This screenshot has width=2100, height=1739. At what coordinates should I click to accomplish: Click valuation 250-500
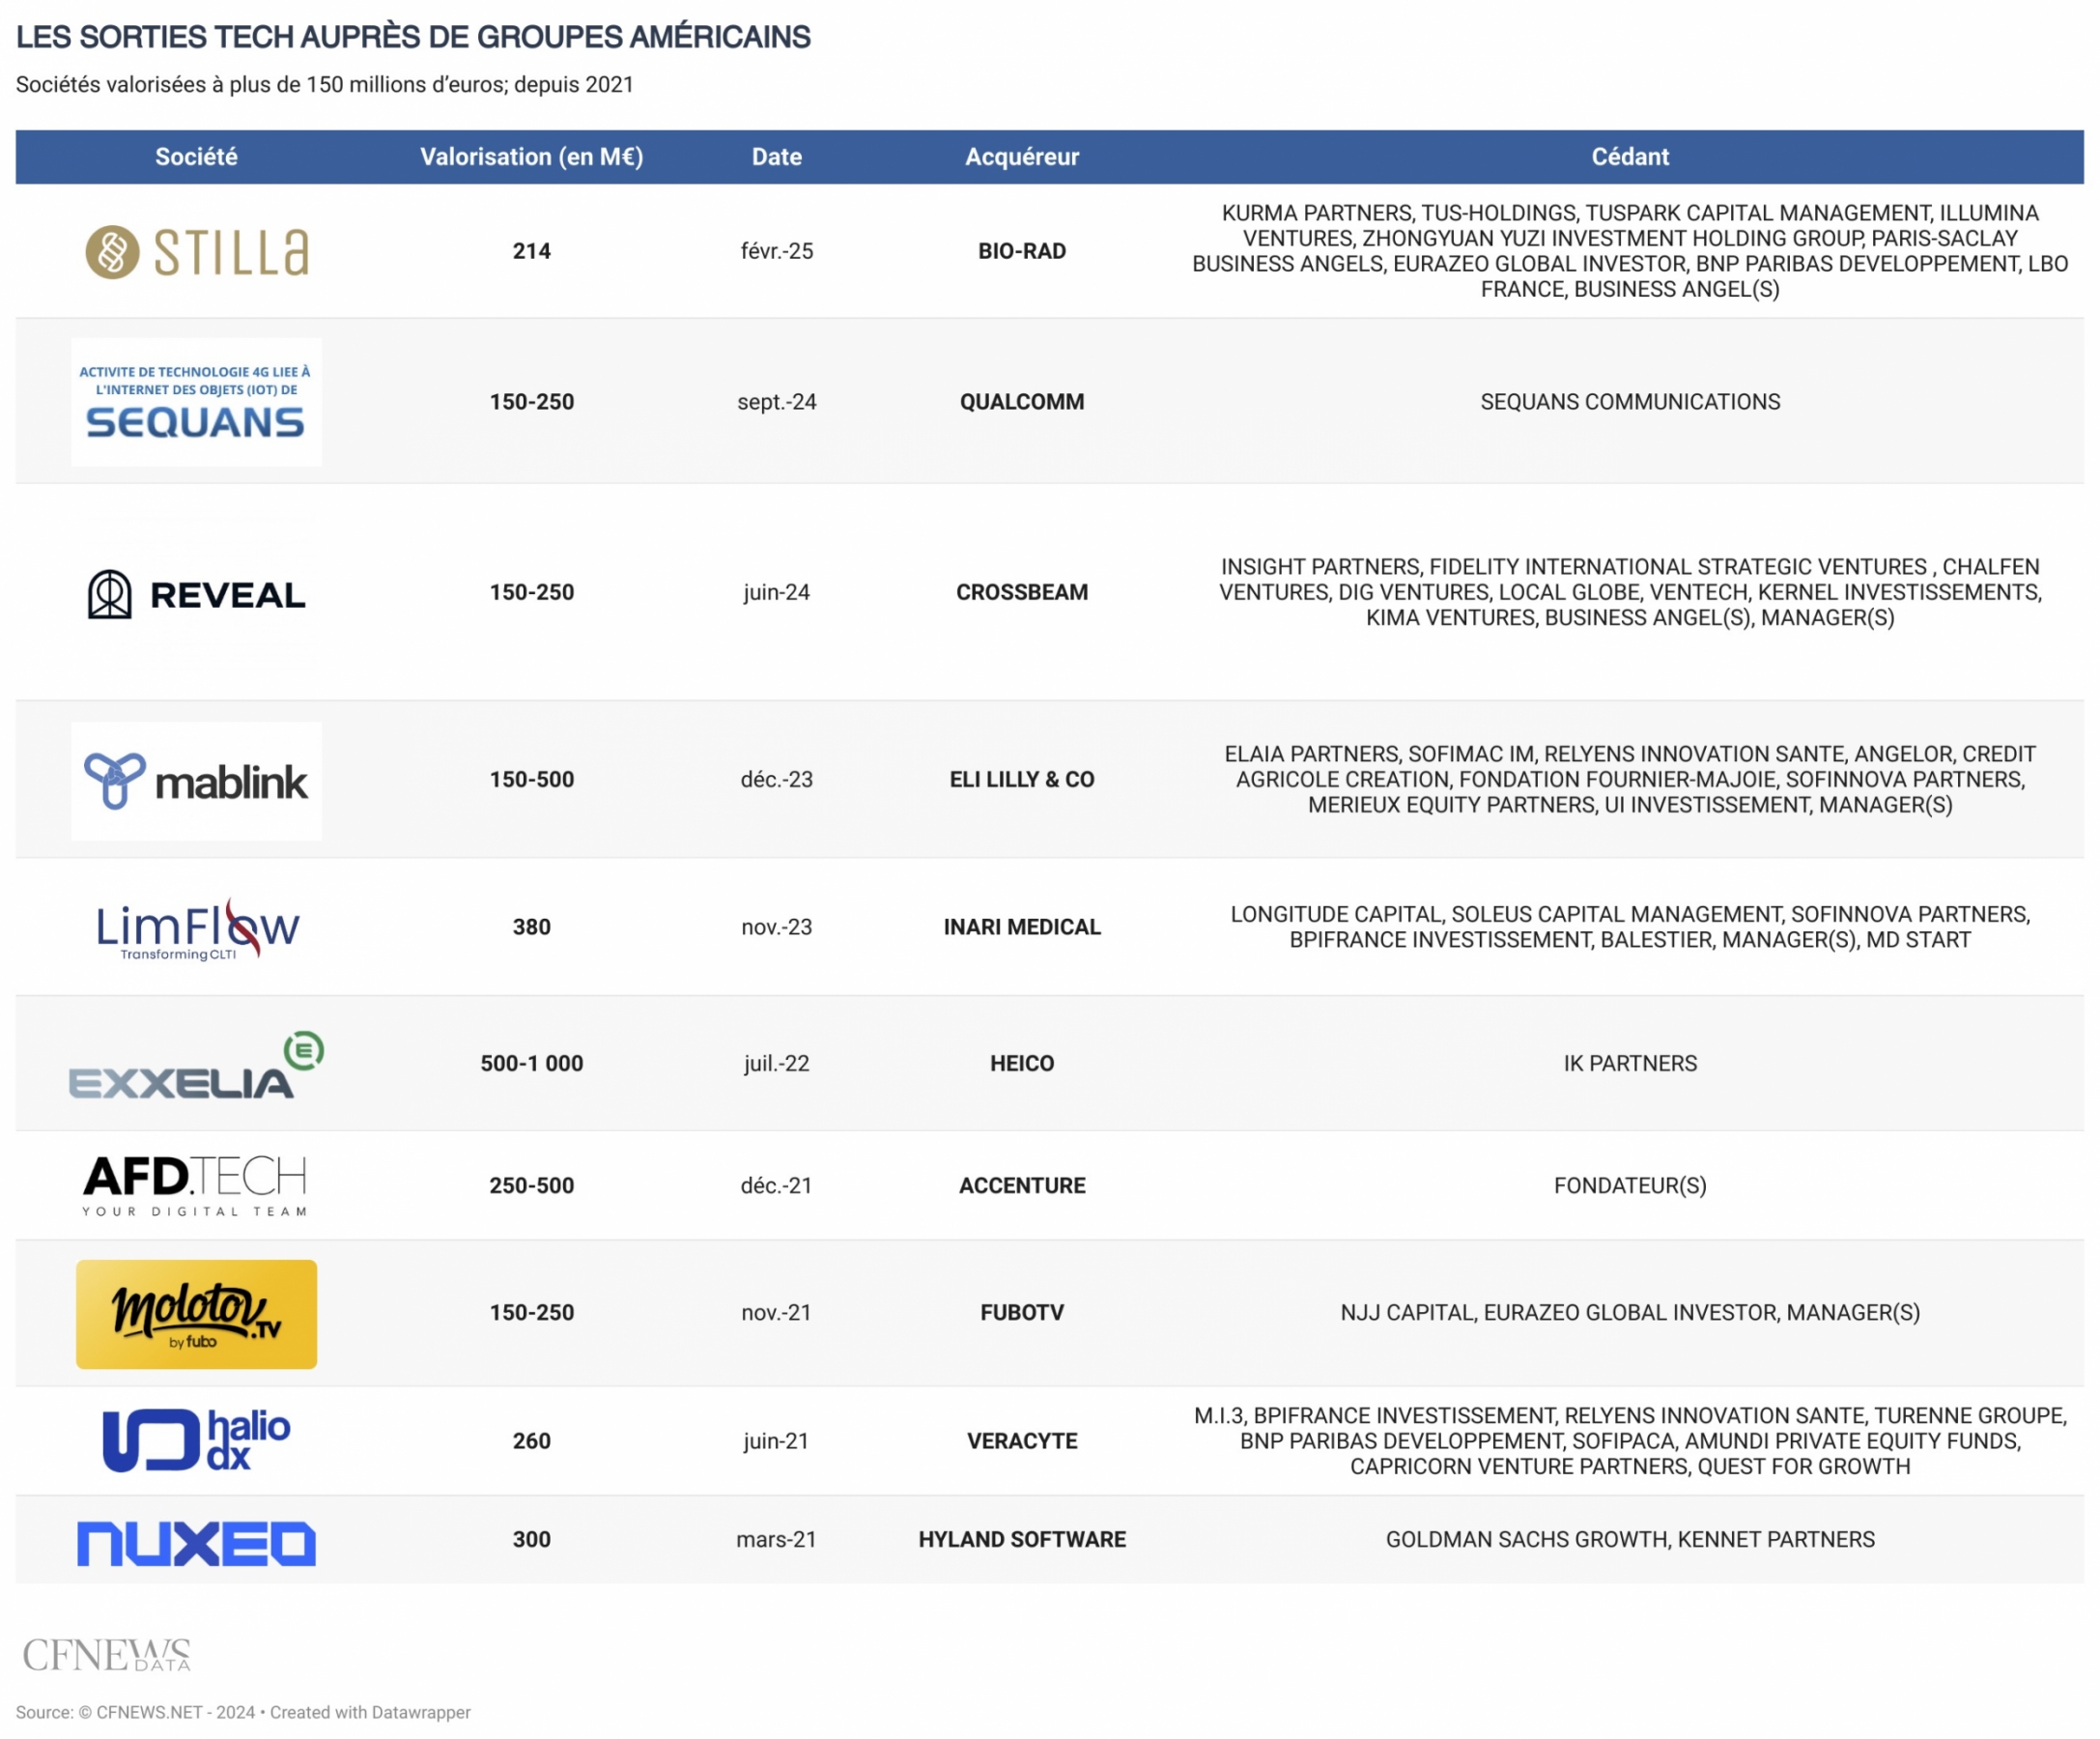tap(532, 1185)
